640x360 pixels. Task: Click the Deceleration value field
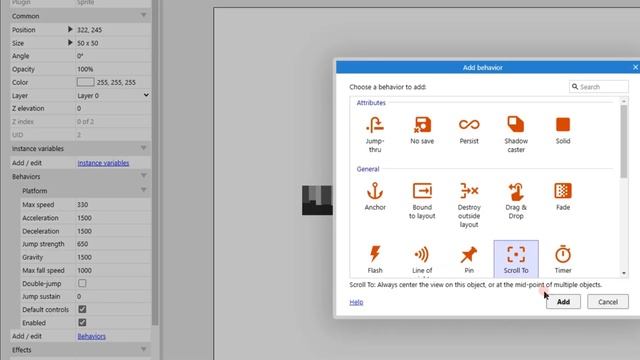click(x=113, y=231)
